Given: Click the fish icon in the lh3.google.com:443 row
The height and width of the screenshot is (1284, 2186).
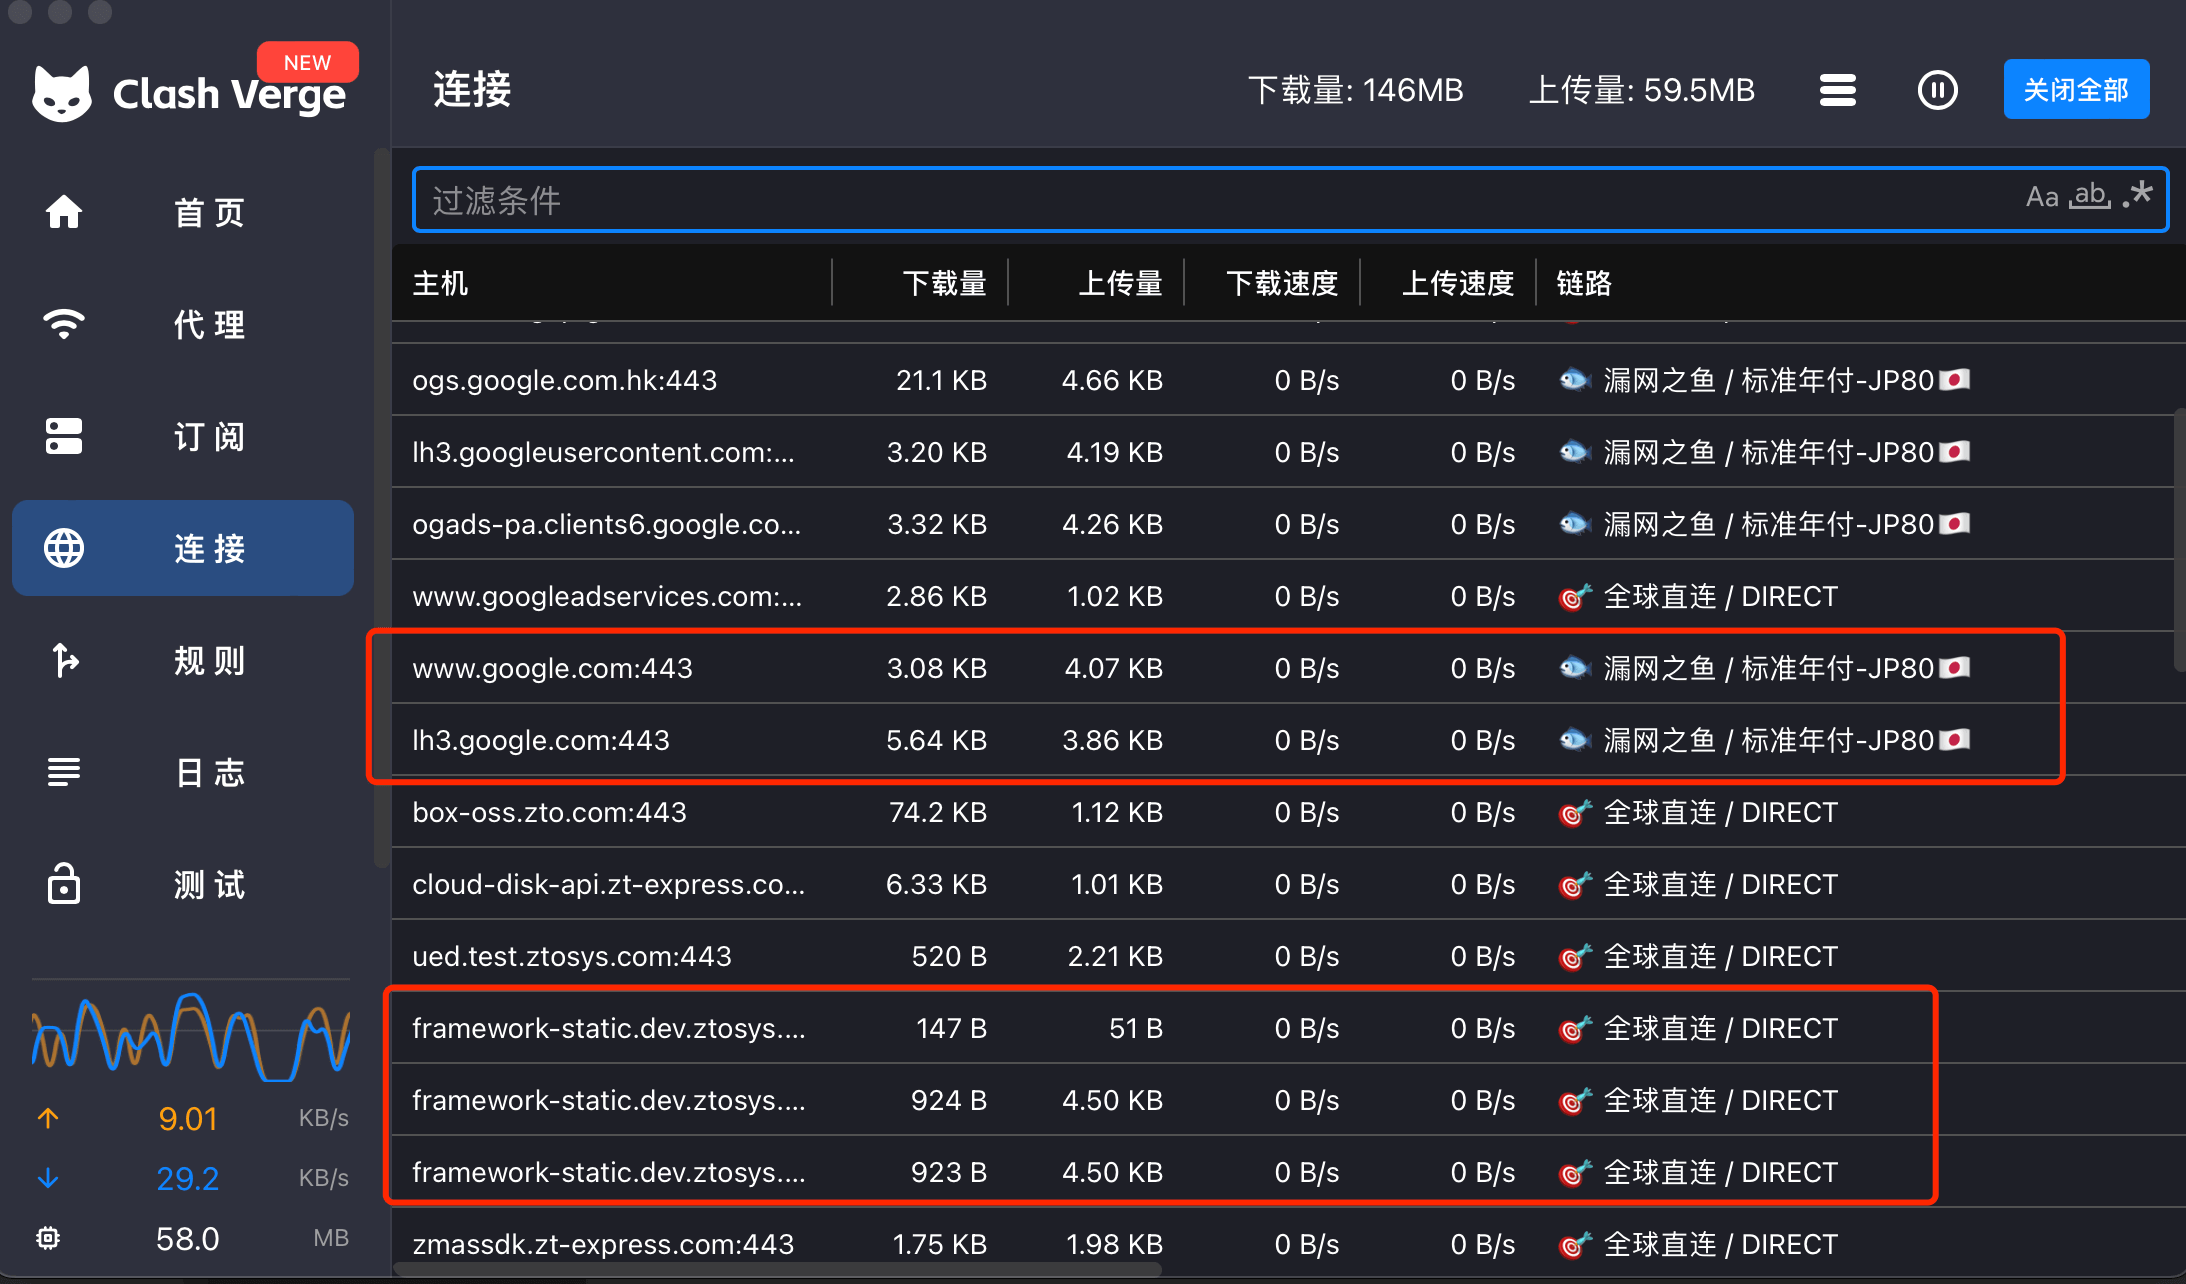Looking at the screenshot, I should [1575, 740].
